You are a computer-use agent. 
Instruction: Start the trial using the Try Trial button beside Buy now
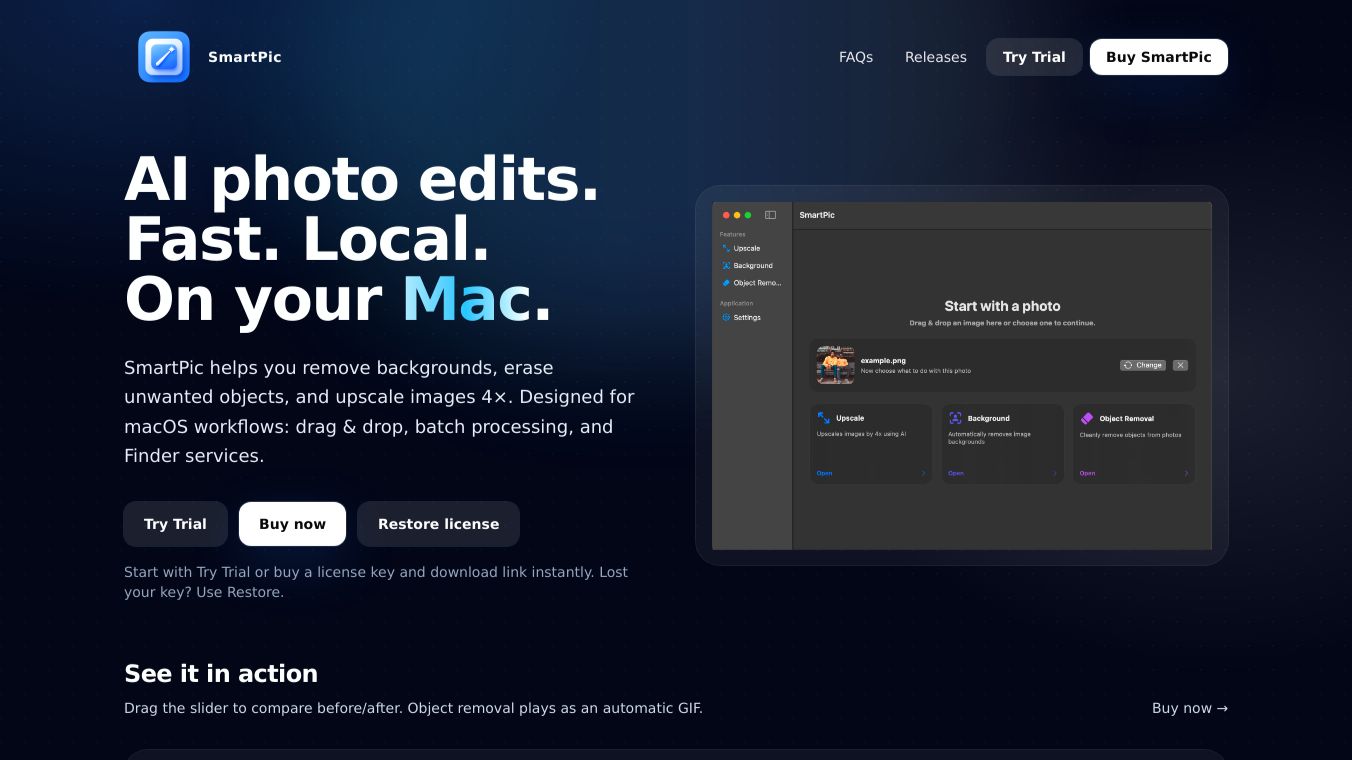(x=175, y=524)
